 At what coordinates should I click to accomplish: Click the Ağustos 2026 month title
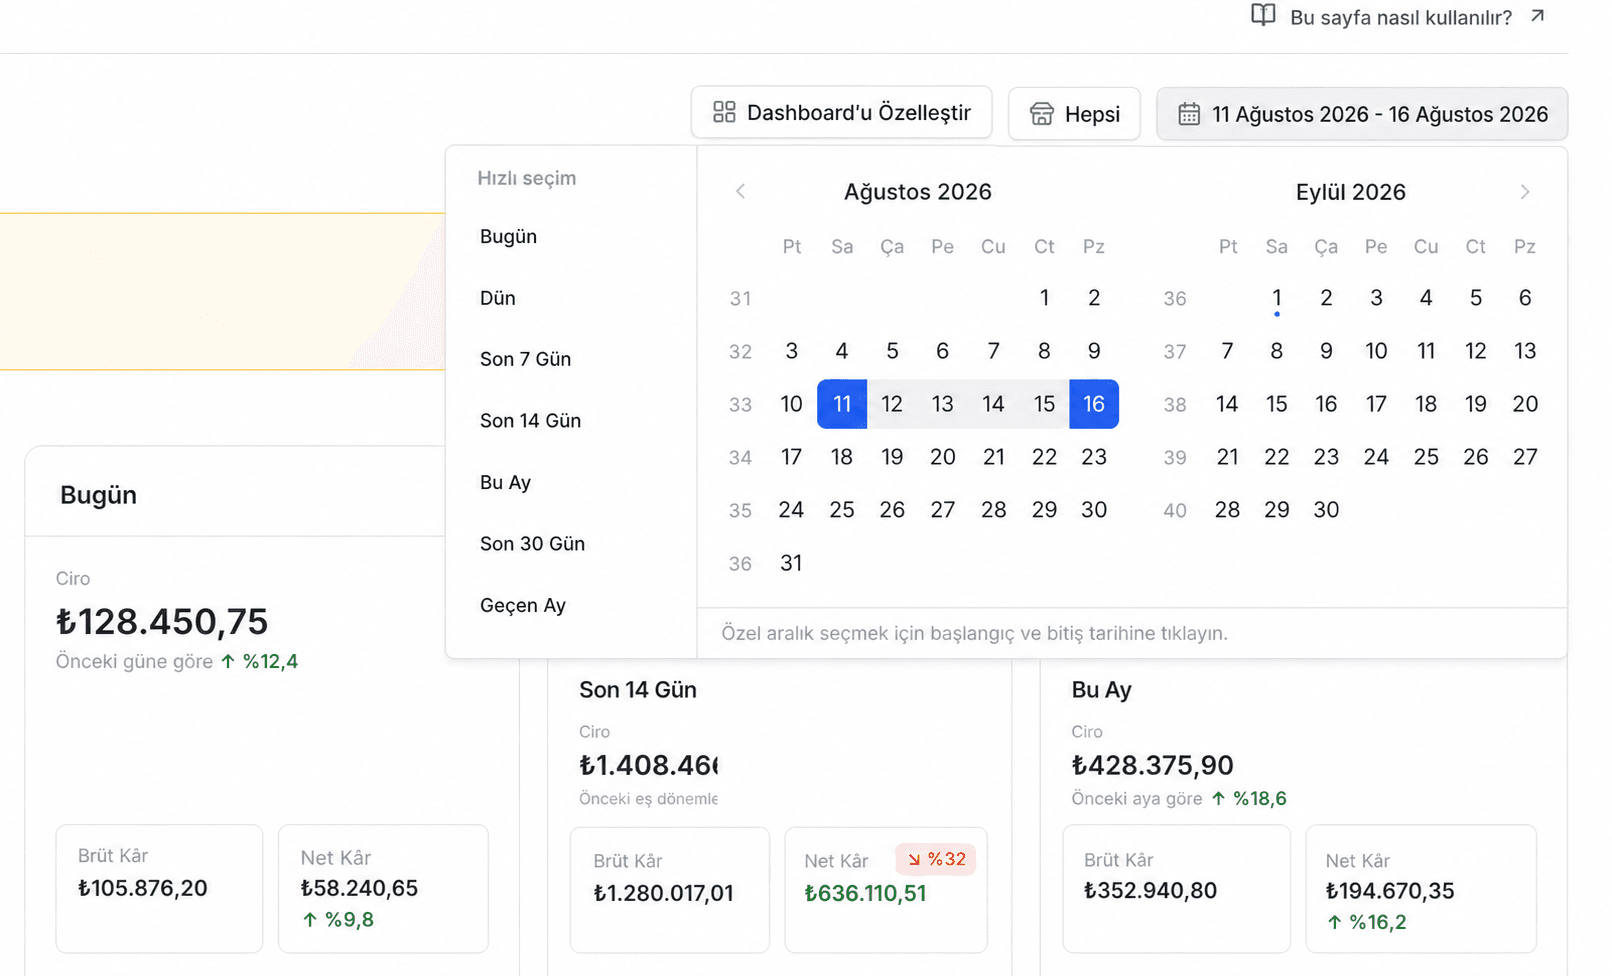coord(918,192)
